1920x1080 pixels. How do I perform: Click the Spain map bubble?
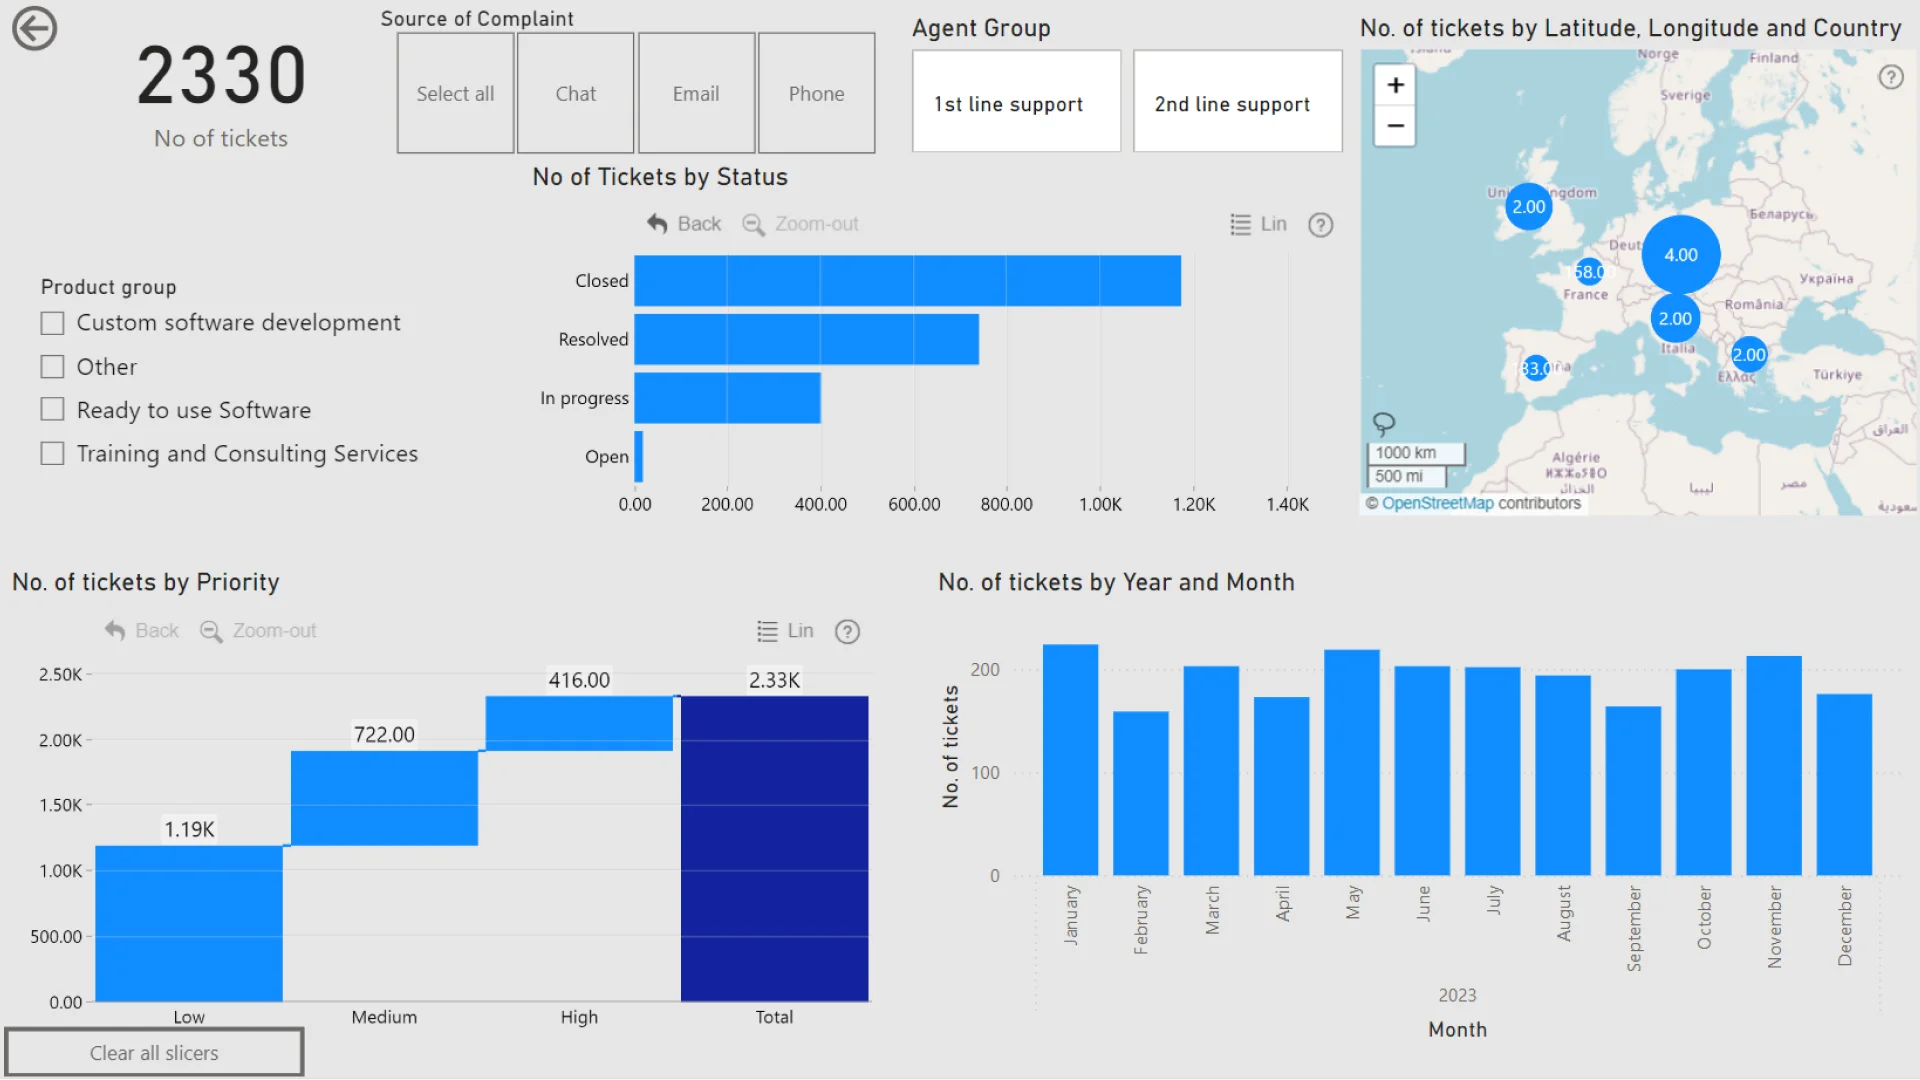click(1535, 368)
